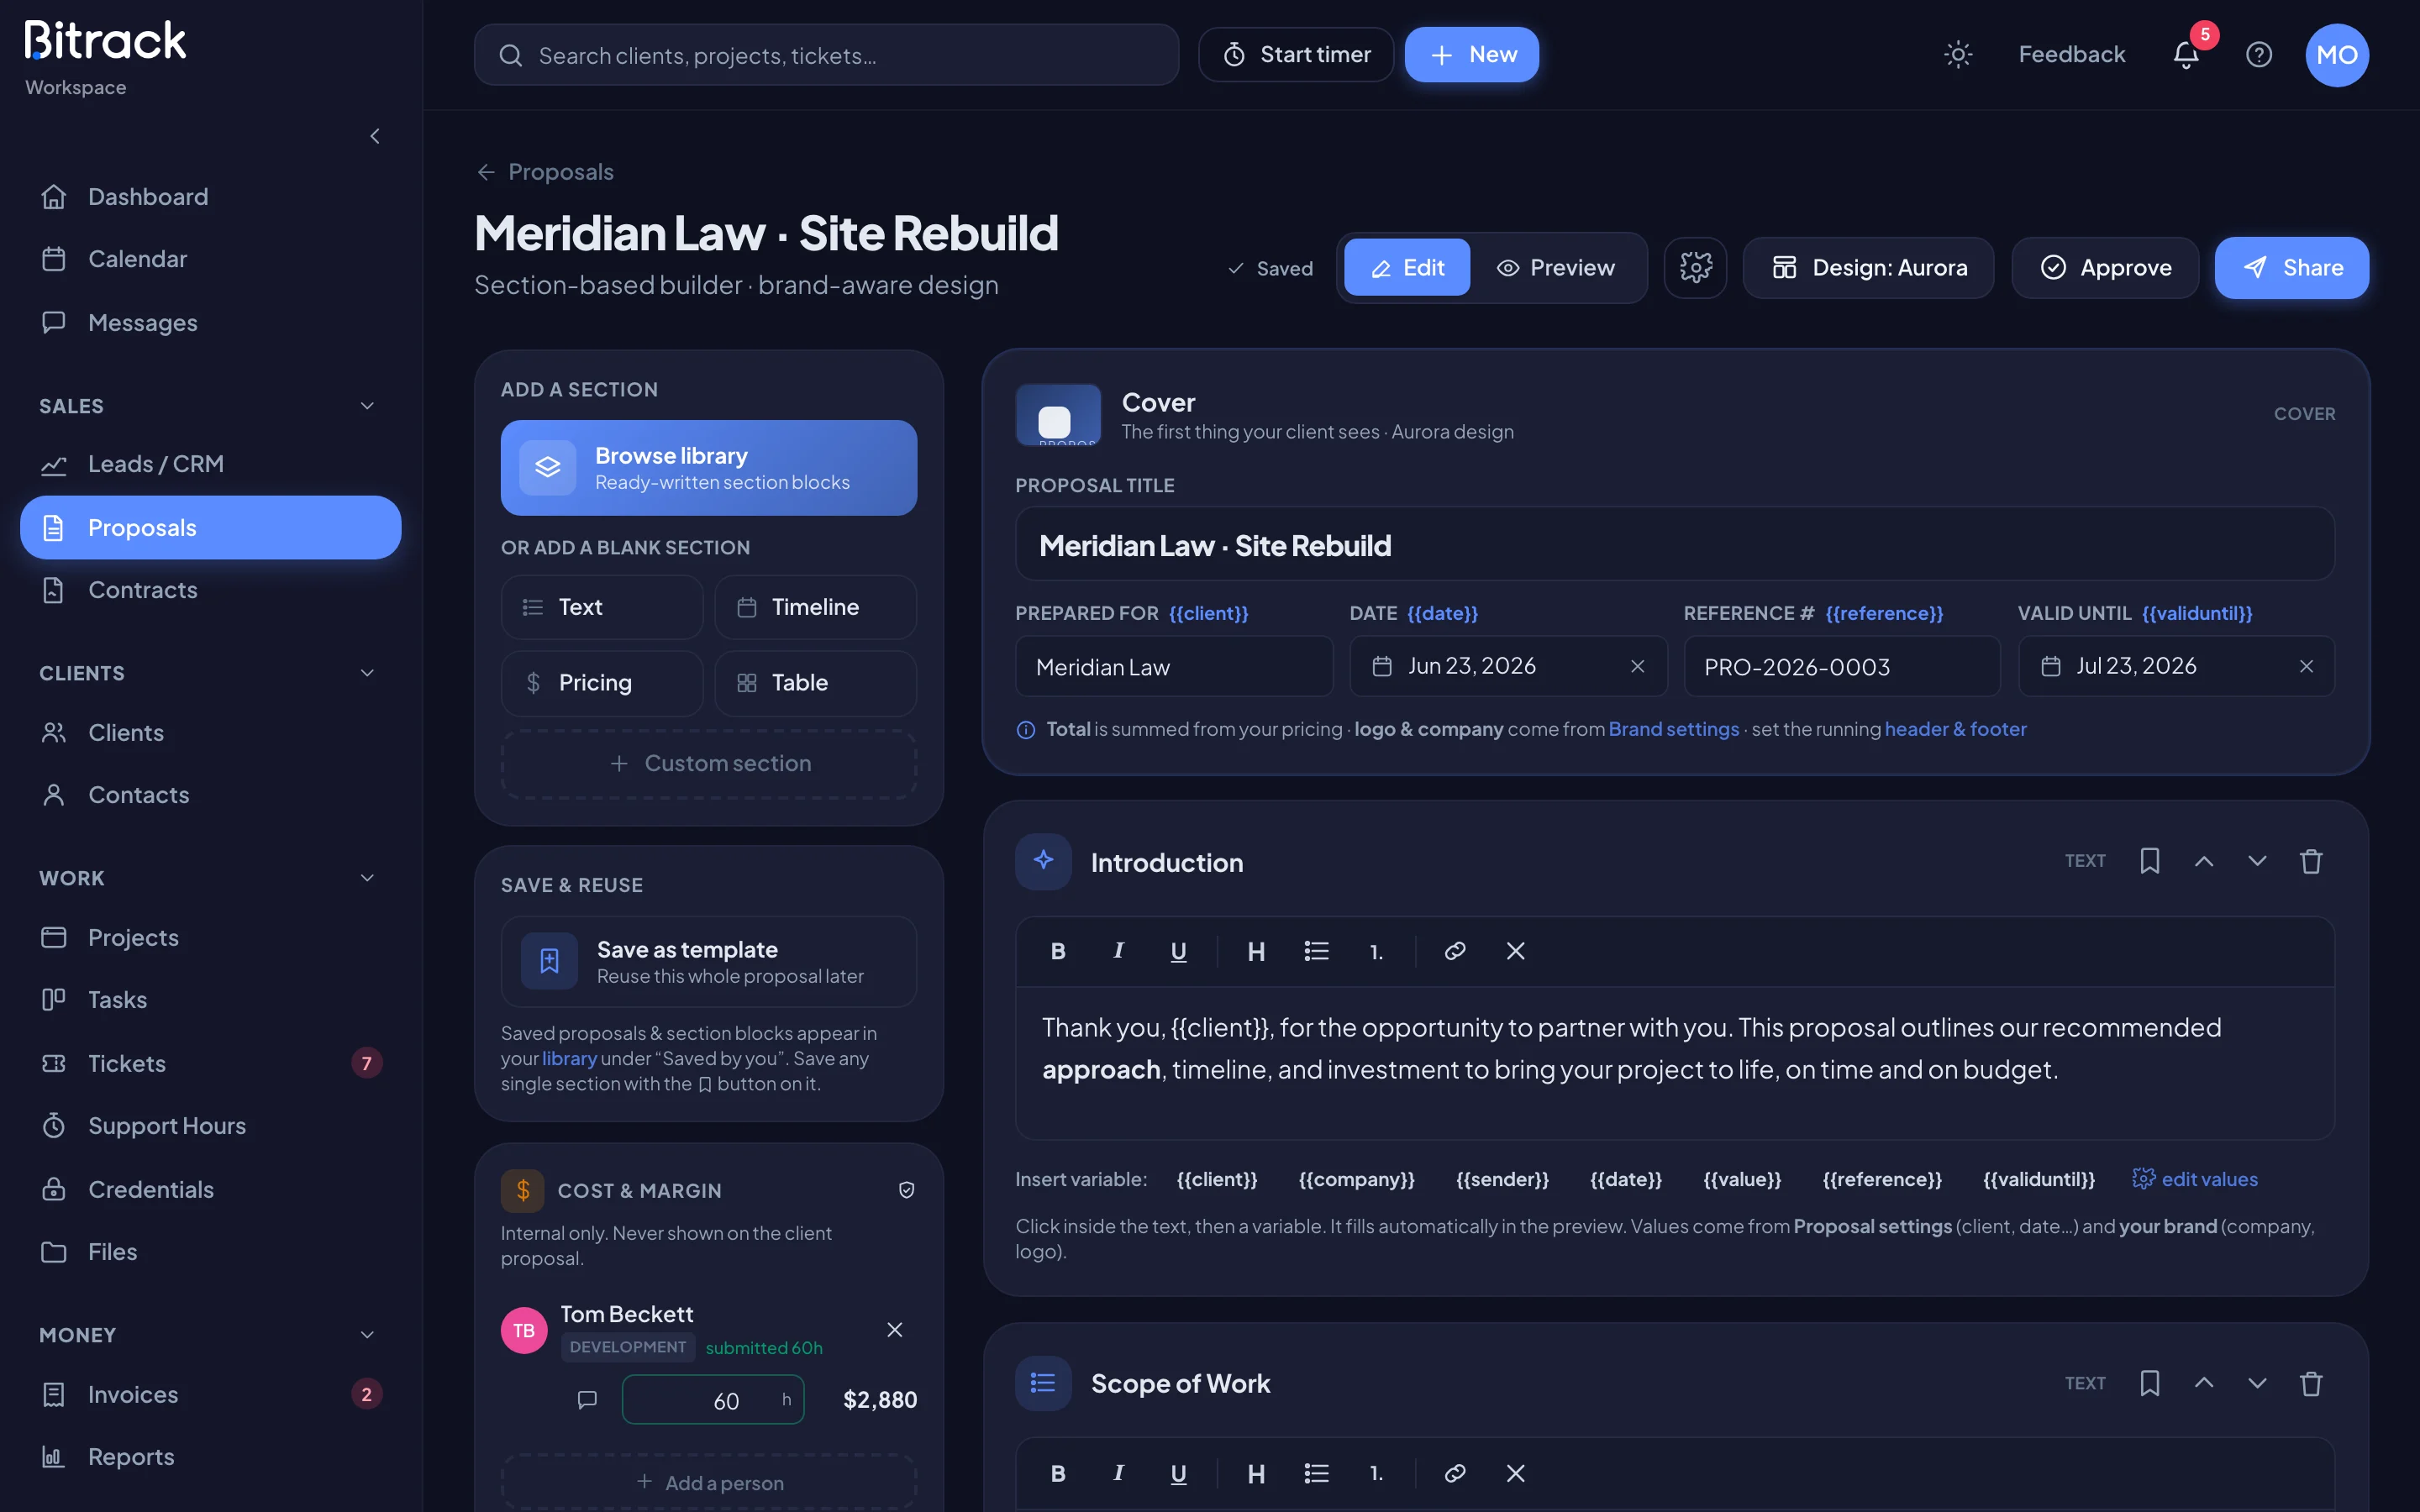Collapse the MONEY sidebar group

[367, 1334]
